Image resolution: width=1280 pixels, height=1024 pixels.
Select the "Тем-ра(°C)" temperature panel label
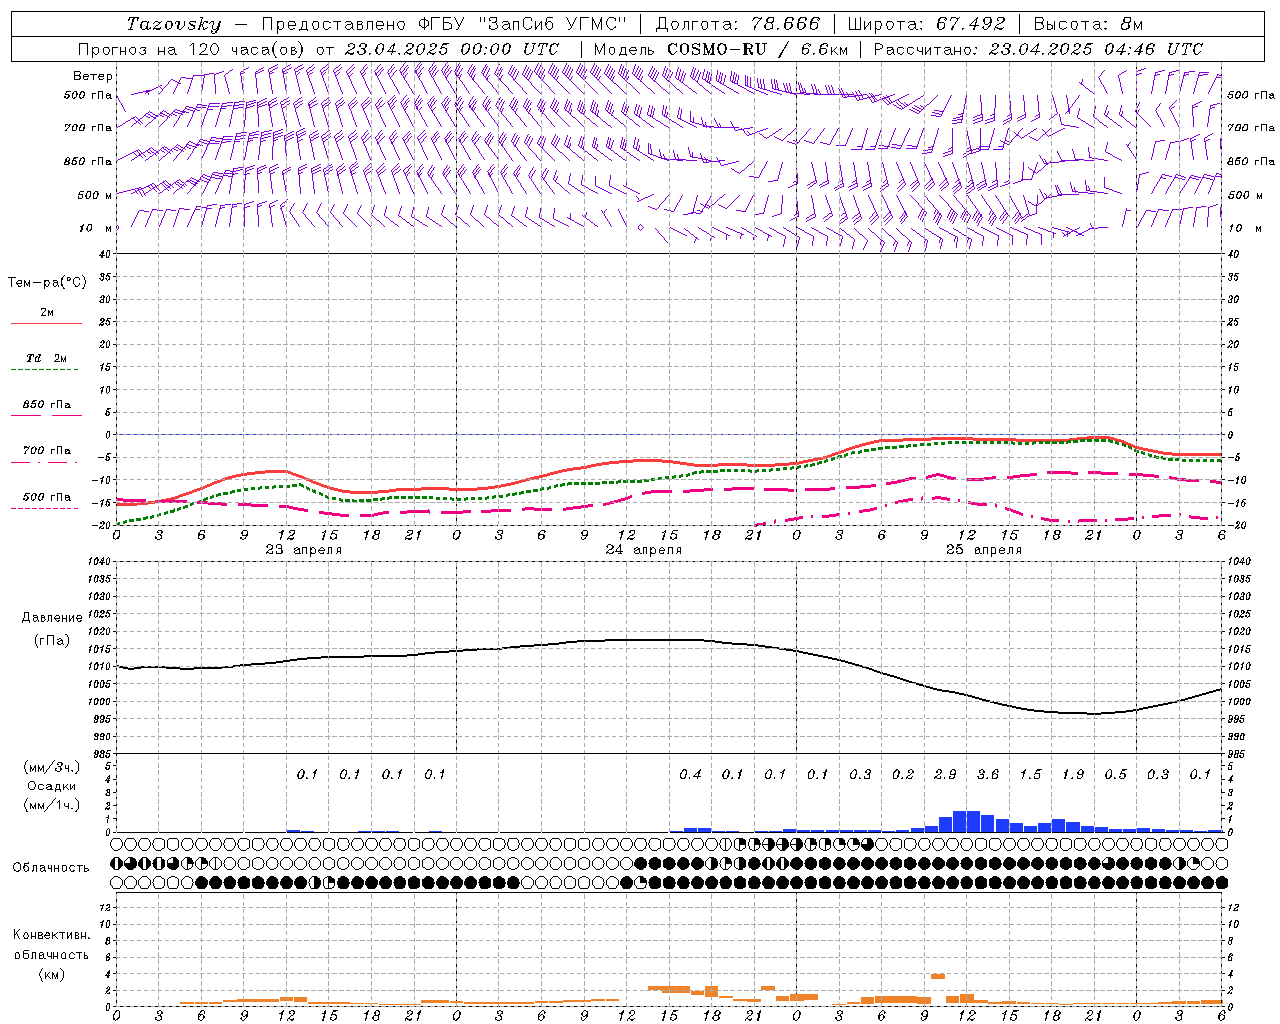[x=47, y=283]
